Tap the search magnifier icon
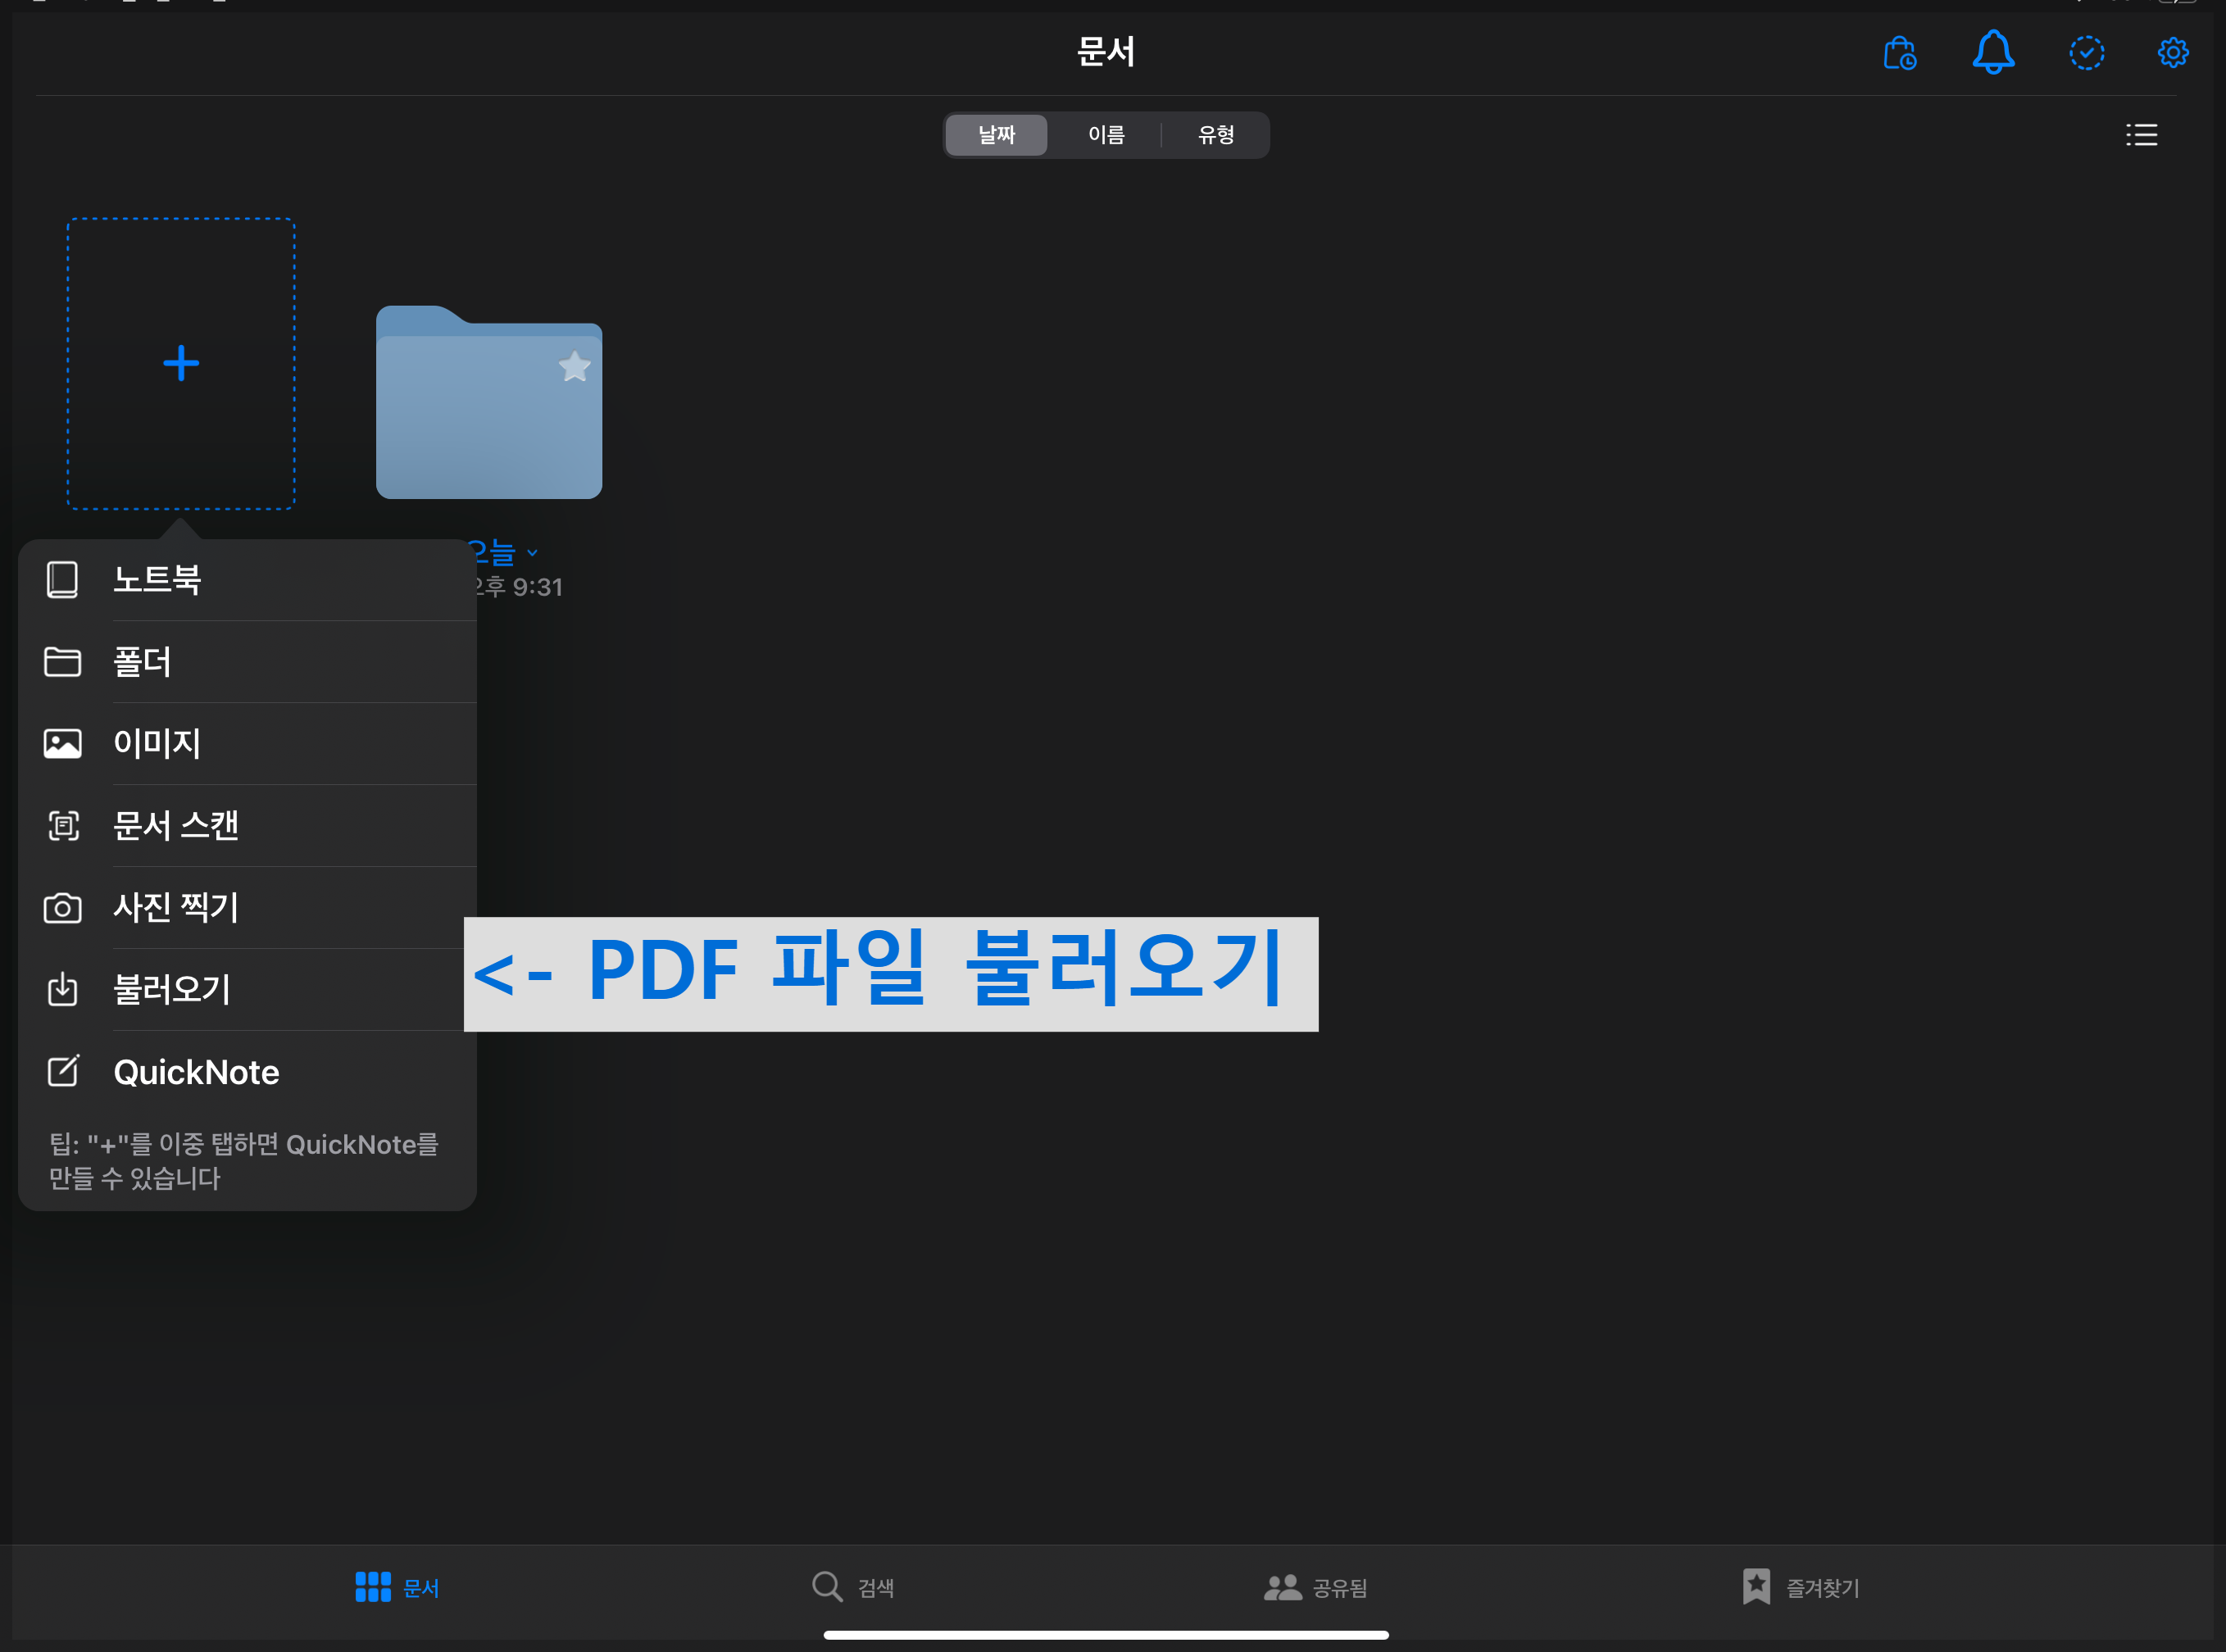The height and width of the screenshot is (1652, 2226). [827, 1586]
